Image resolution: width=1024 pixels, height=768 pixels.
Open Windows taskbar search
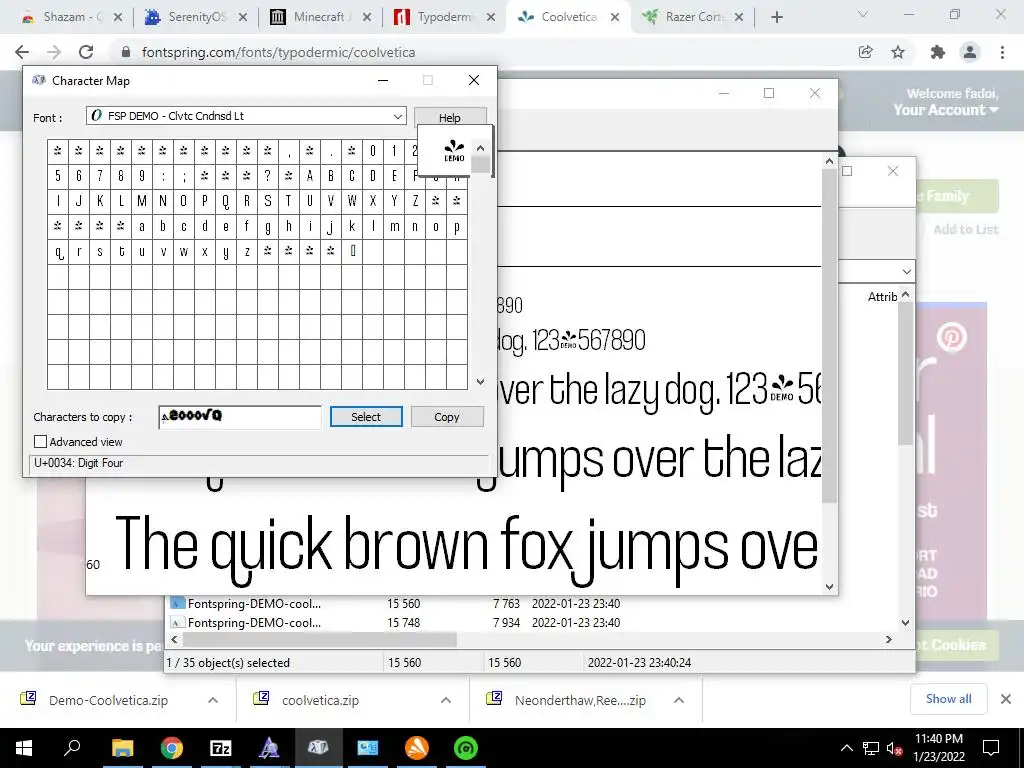pos(72,747)
